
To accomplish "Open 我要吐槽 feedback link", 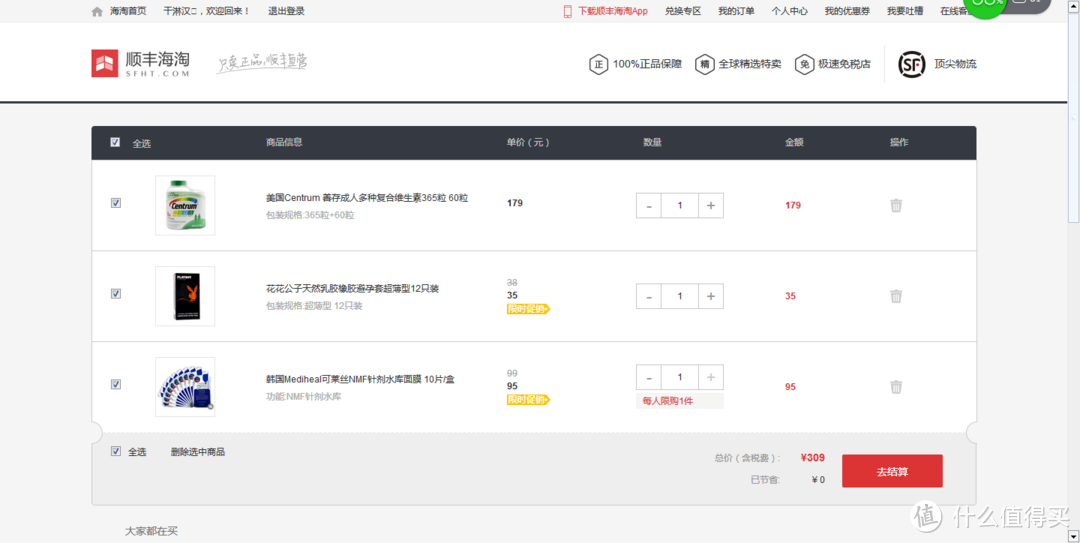I will tap(904, 12).
